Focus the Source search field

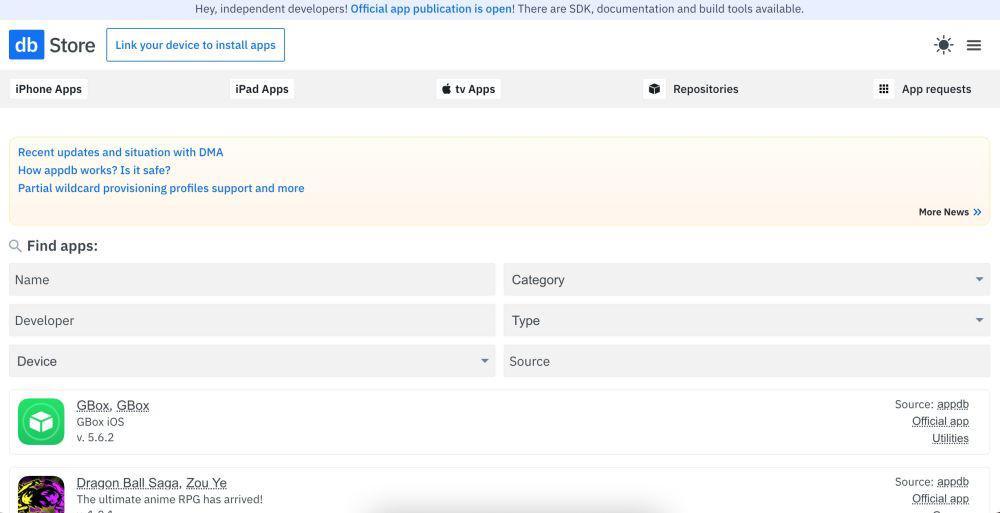tap(747, 361)
